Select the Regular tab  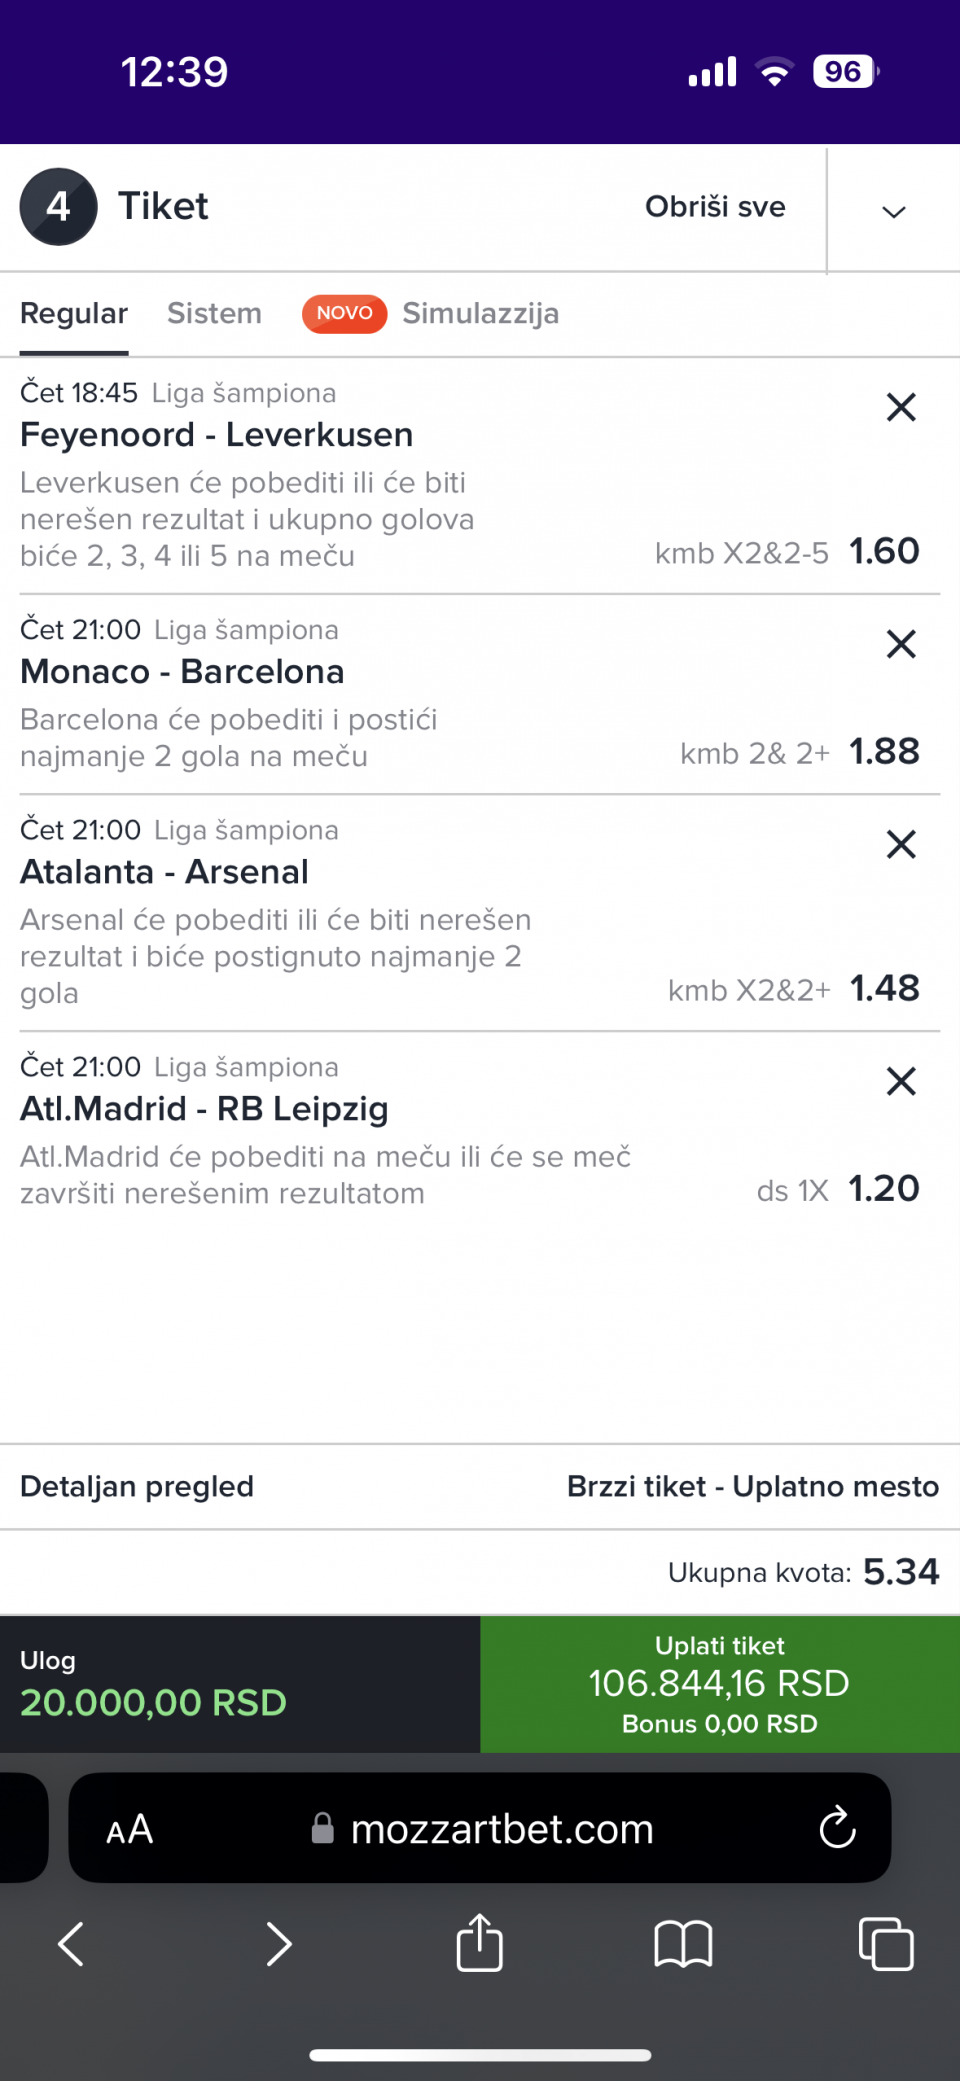coord(74,314)
